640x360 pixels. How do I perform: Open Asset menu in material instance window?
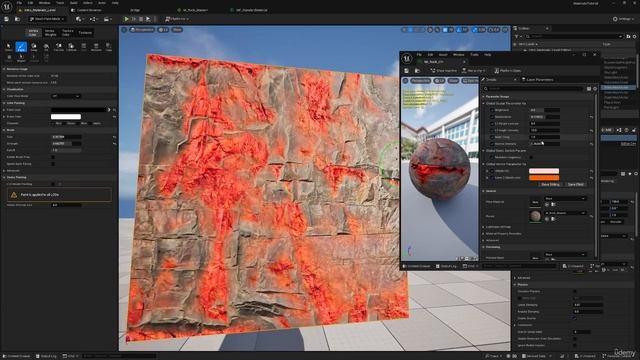pos(443,55)
